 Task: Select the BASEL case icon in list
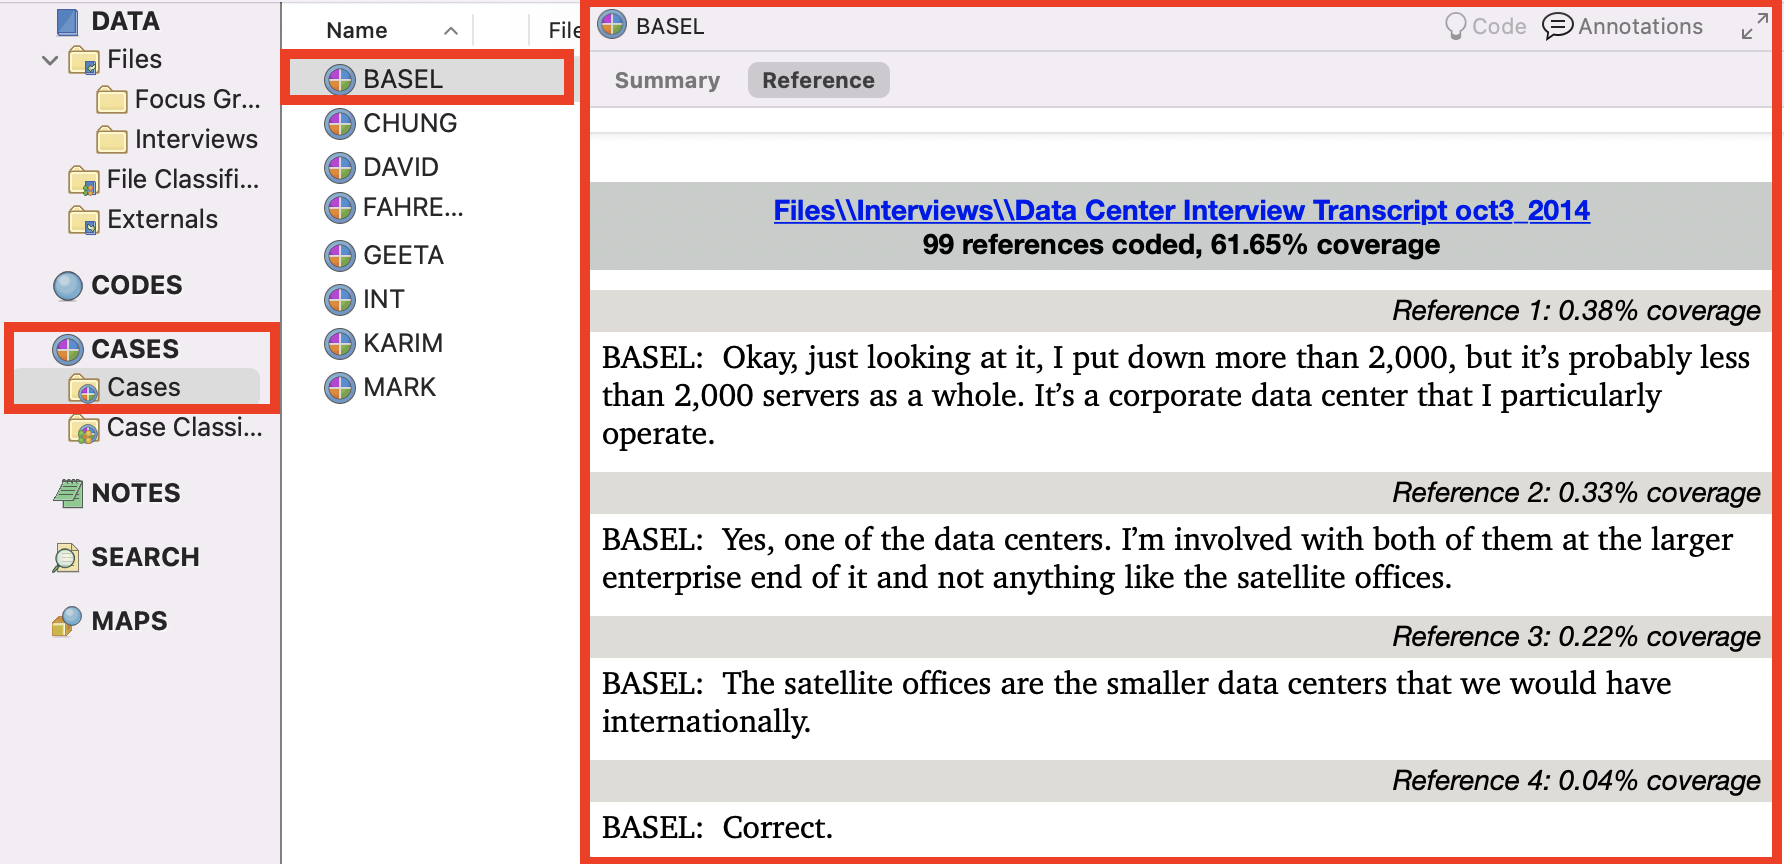click(x=340, y=79)
